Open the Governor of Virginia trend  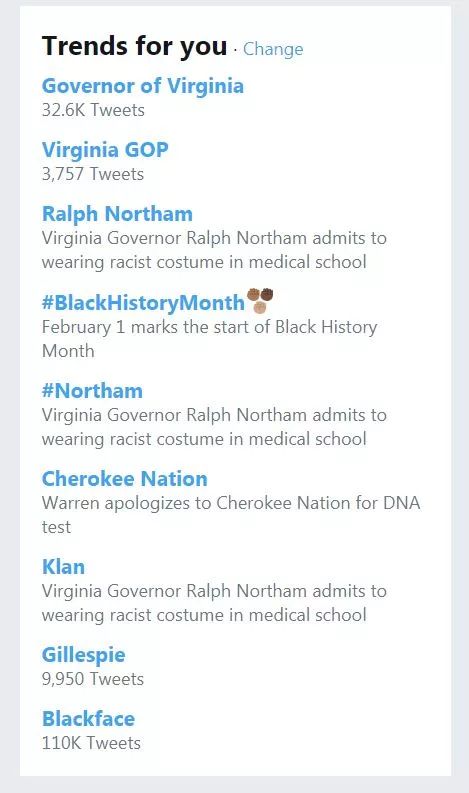(143, 86)
